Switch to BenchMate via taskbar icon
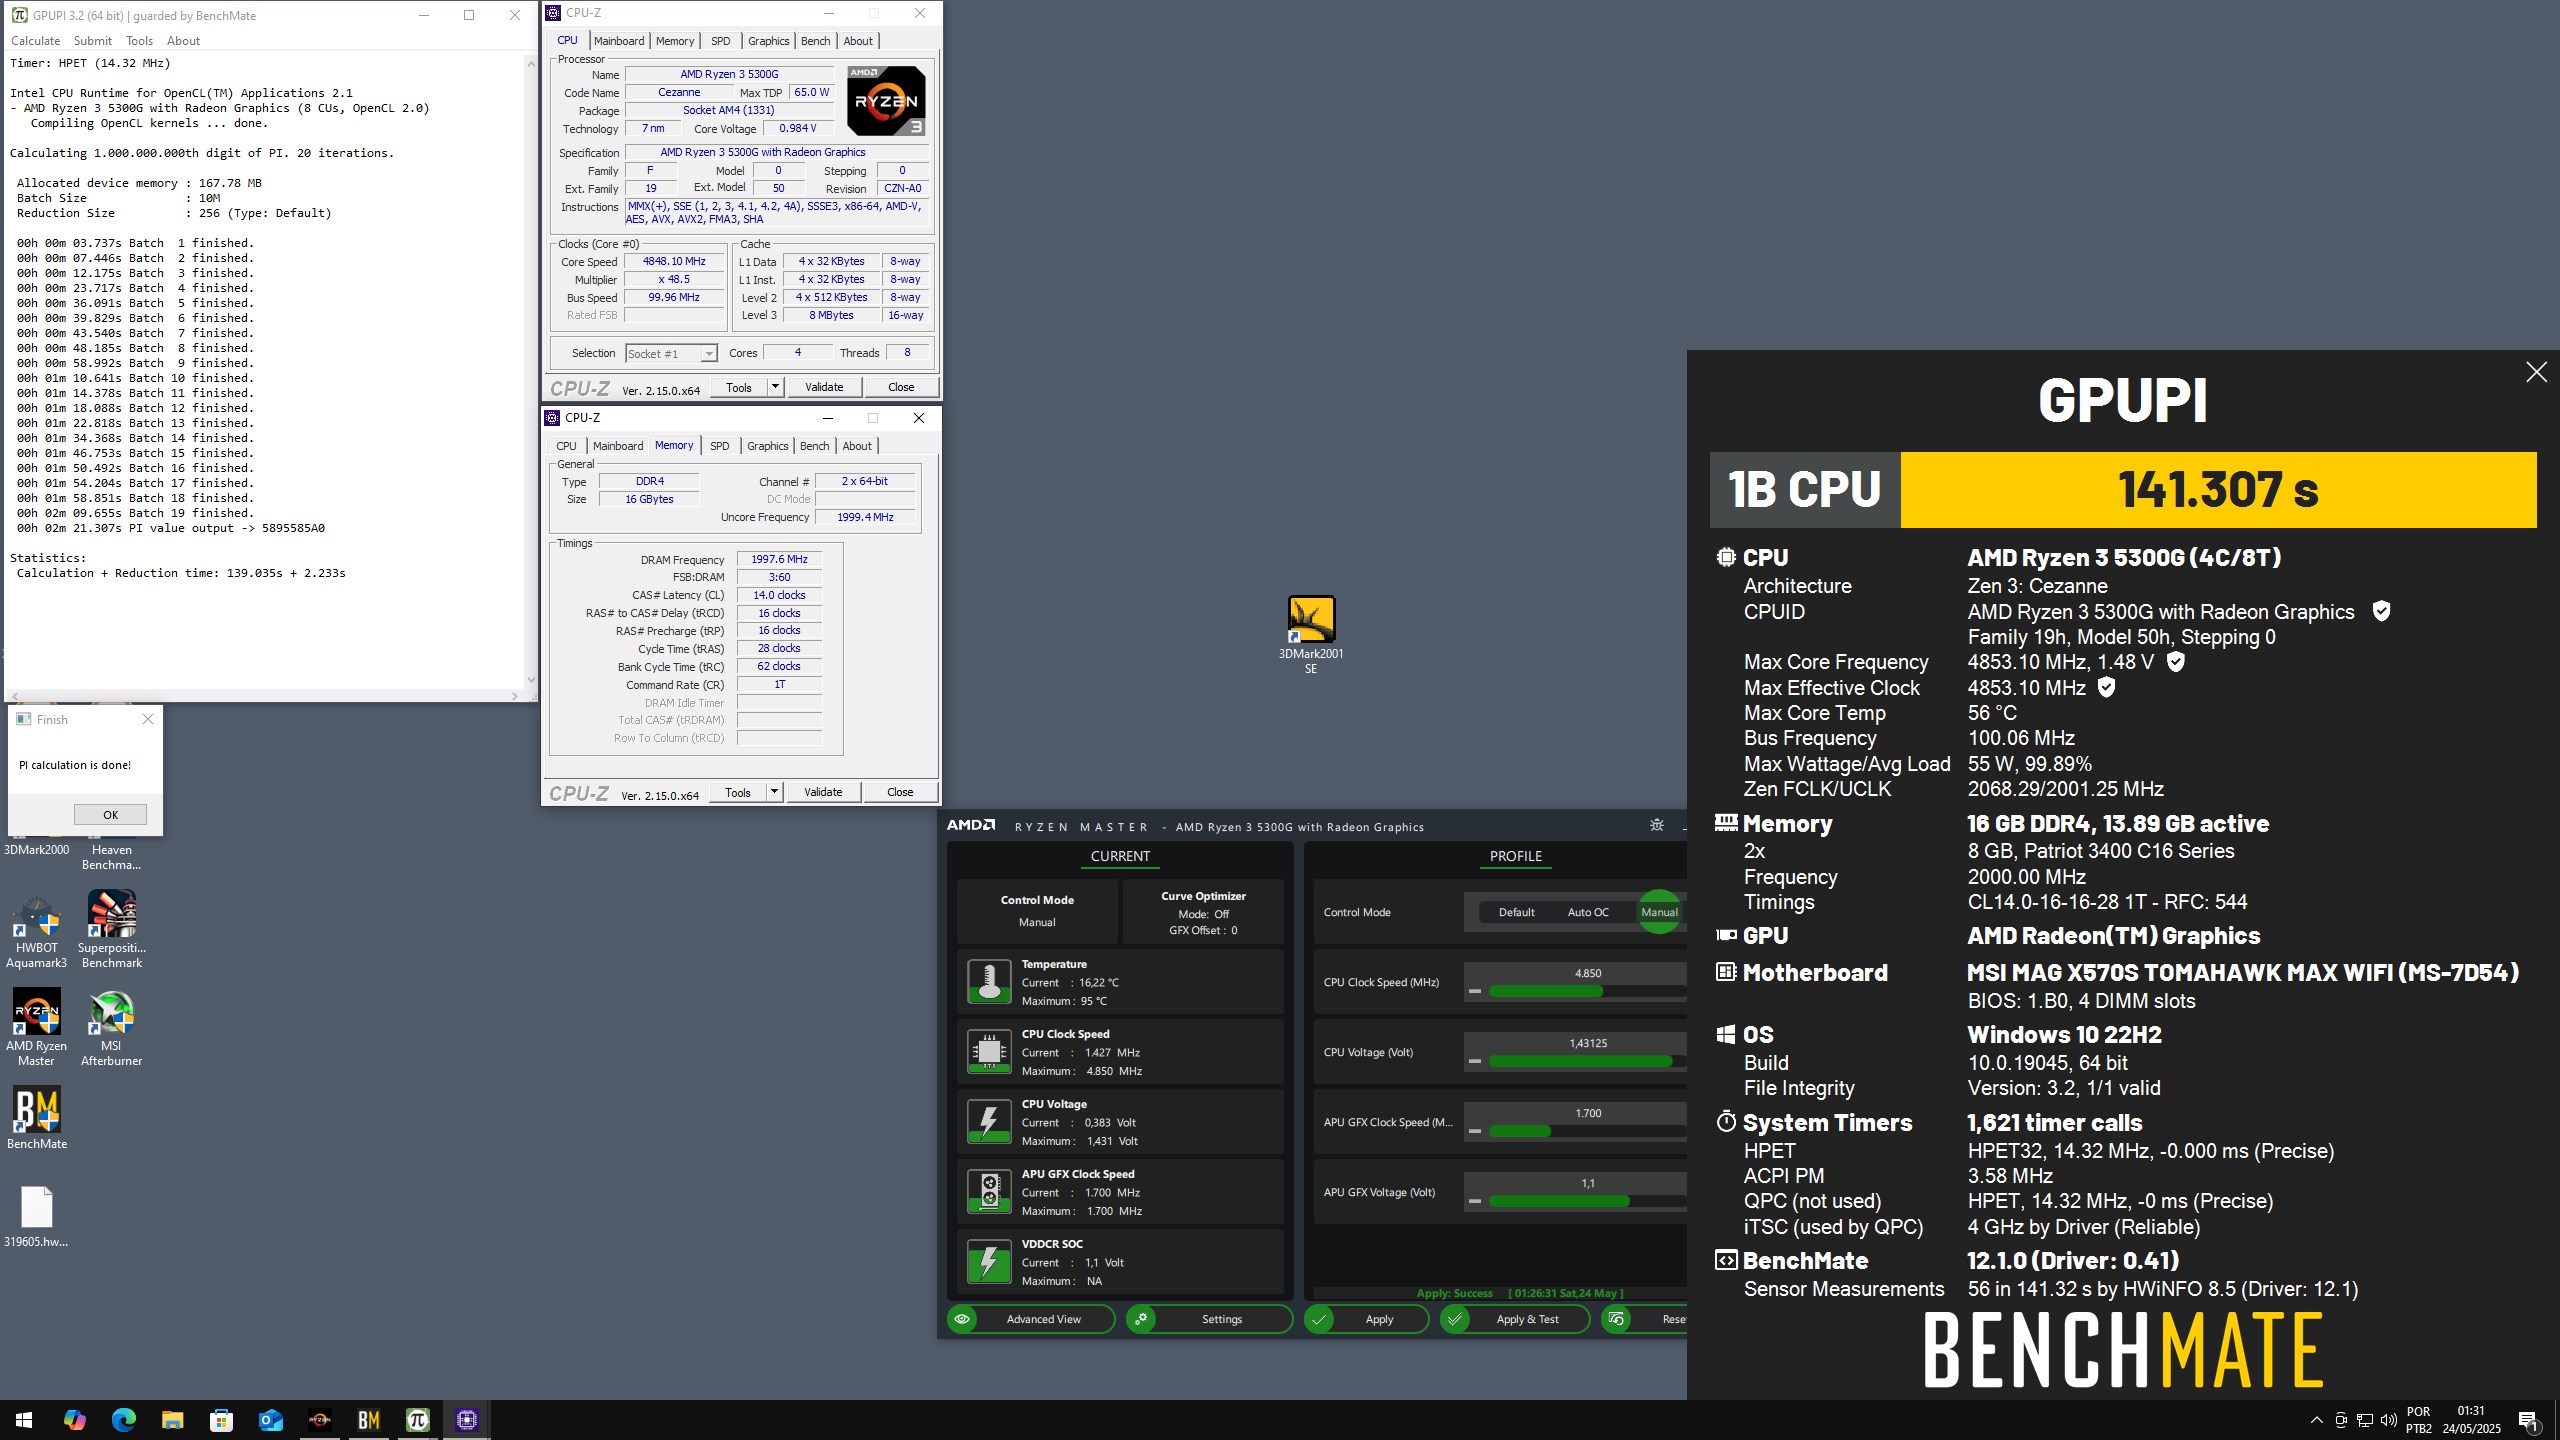2560x1440 pixels. click(368, 1420)
